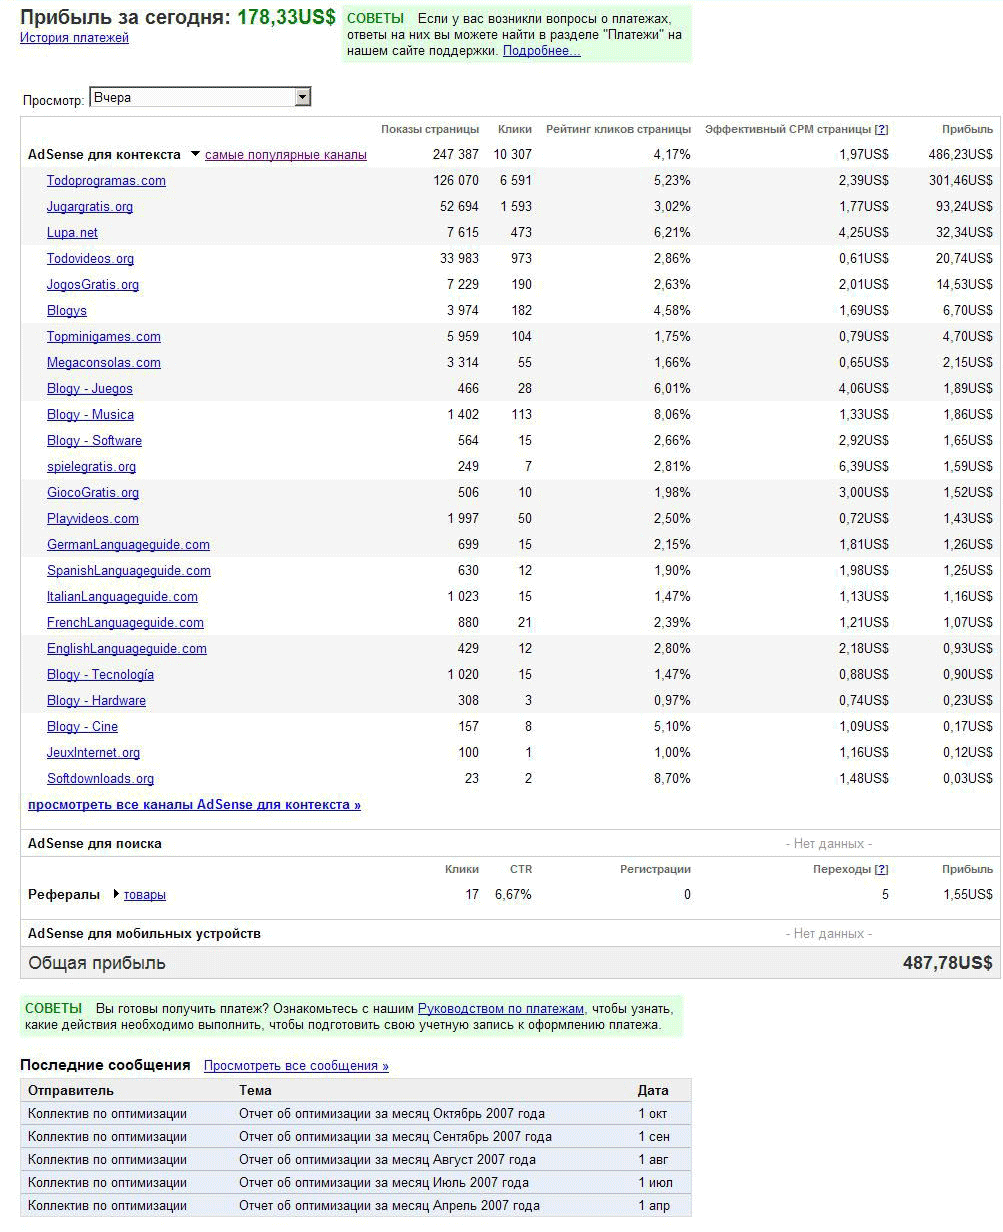
Task: Select the referrals earnings 1,55US$
Action: (967, 895)
